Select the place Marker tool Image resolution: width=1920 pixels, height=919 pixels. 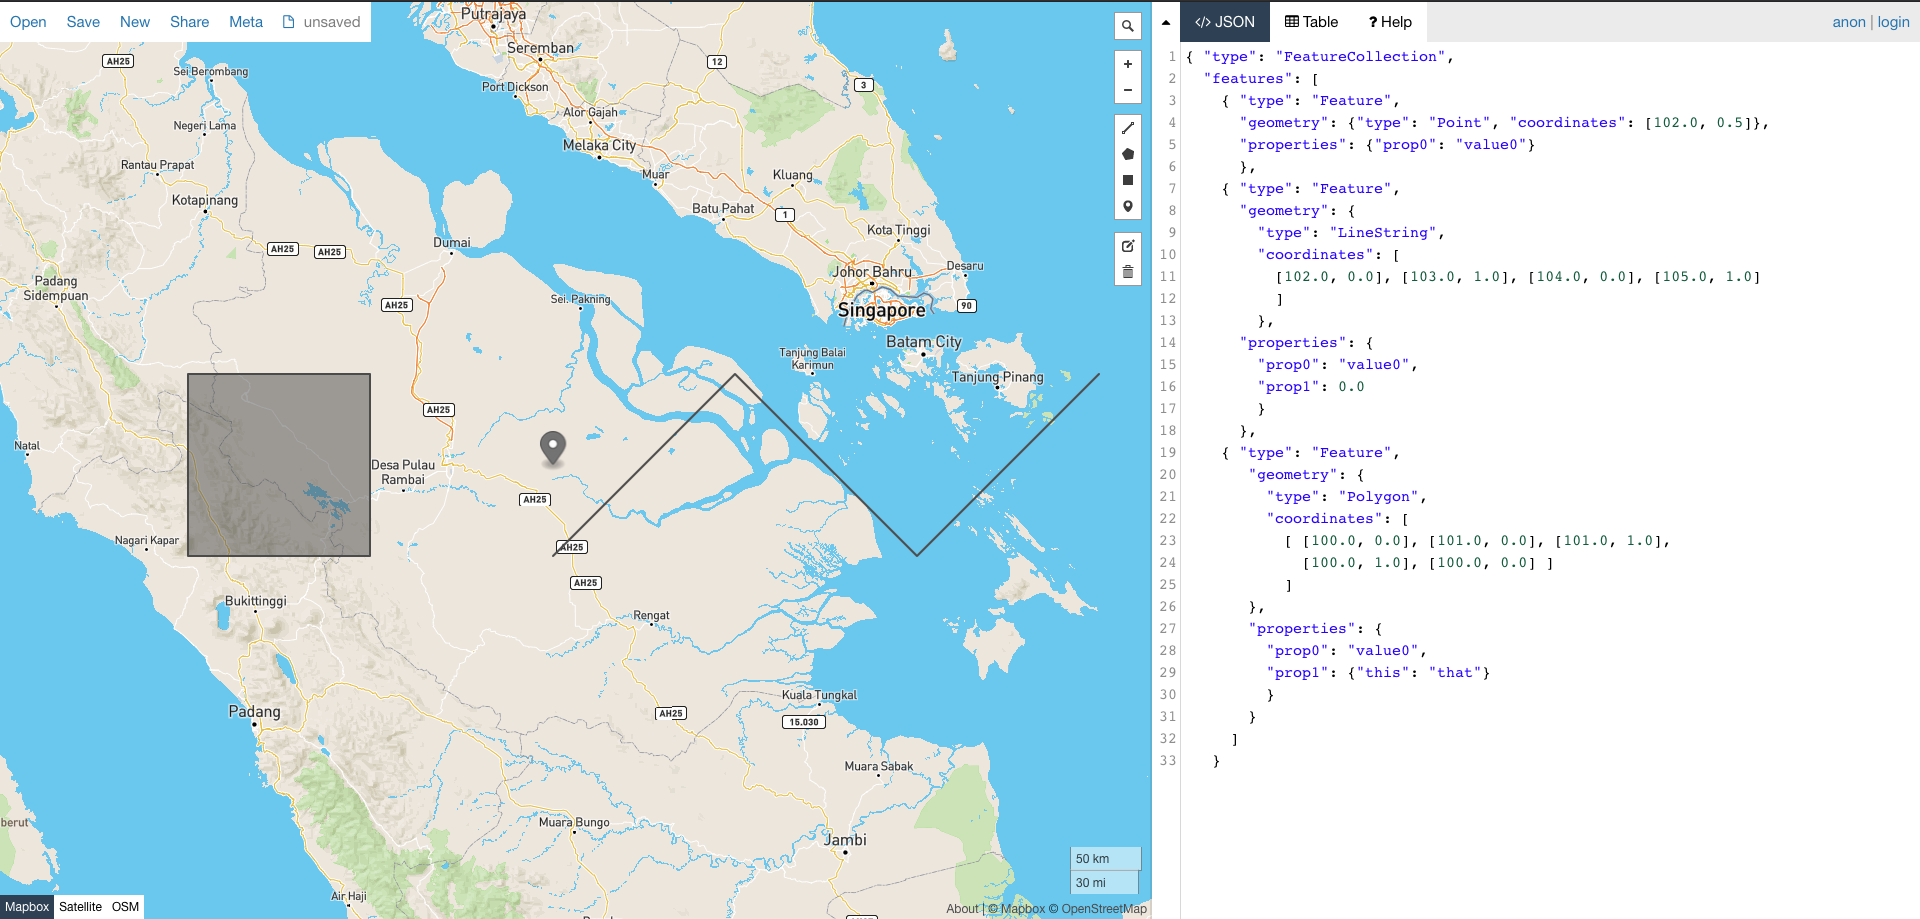(1127, 206)
